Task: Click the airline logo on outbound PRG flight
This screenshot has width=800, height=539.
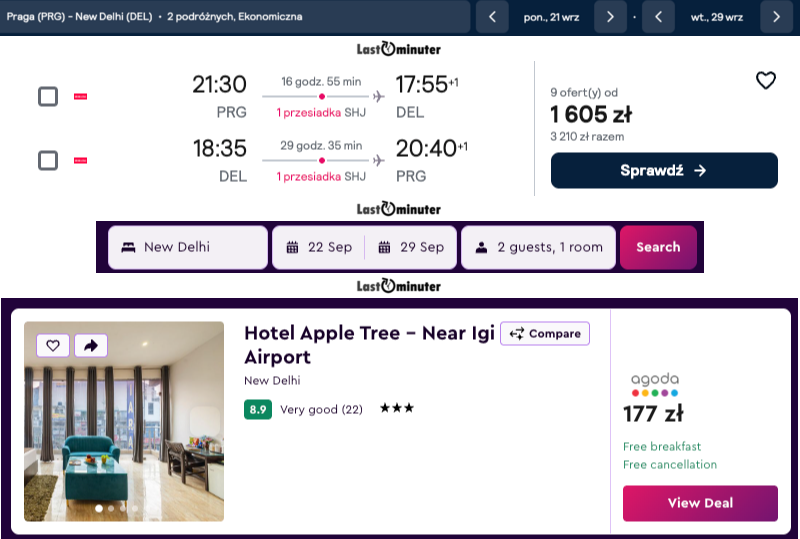Action: click(81, 96)
